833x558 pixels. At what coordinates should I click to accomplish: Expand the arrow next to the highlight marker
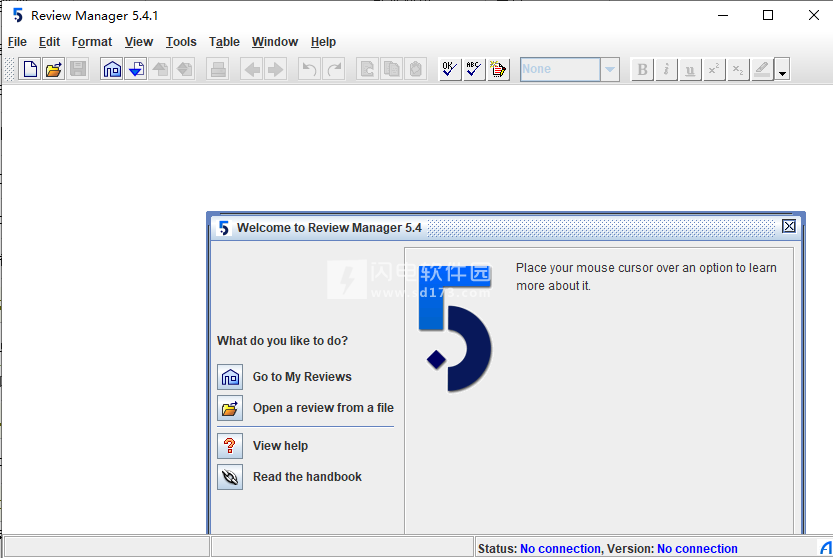(782, 71)
